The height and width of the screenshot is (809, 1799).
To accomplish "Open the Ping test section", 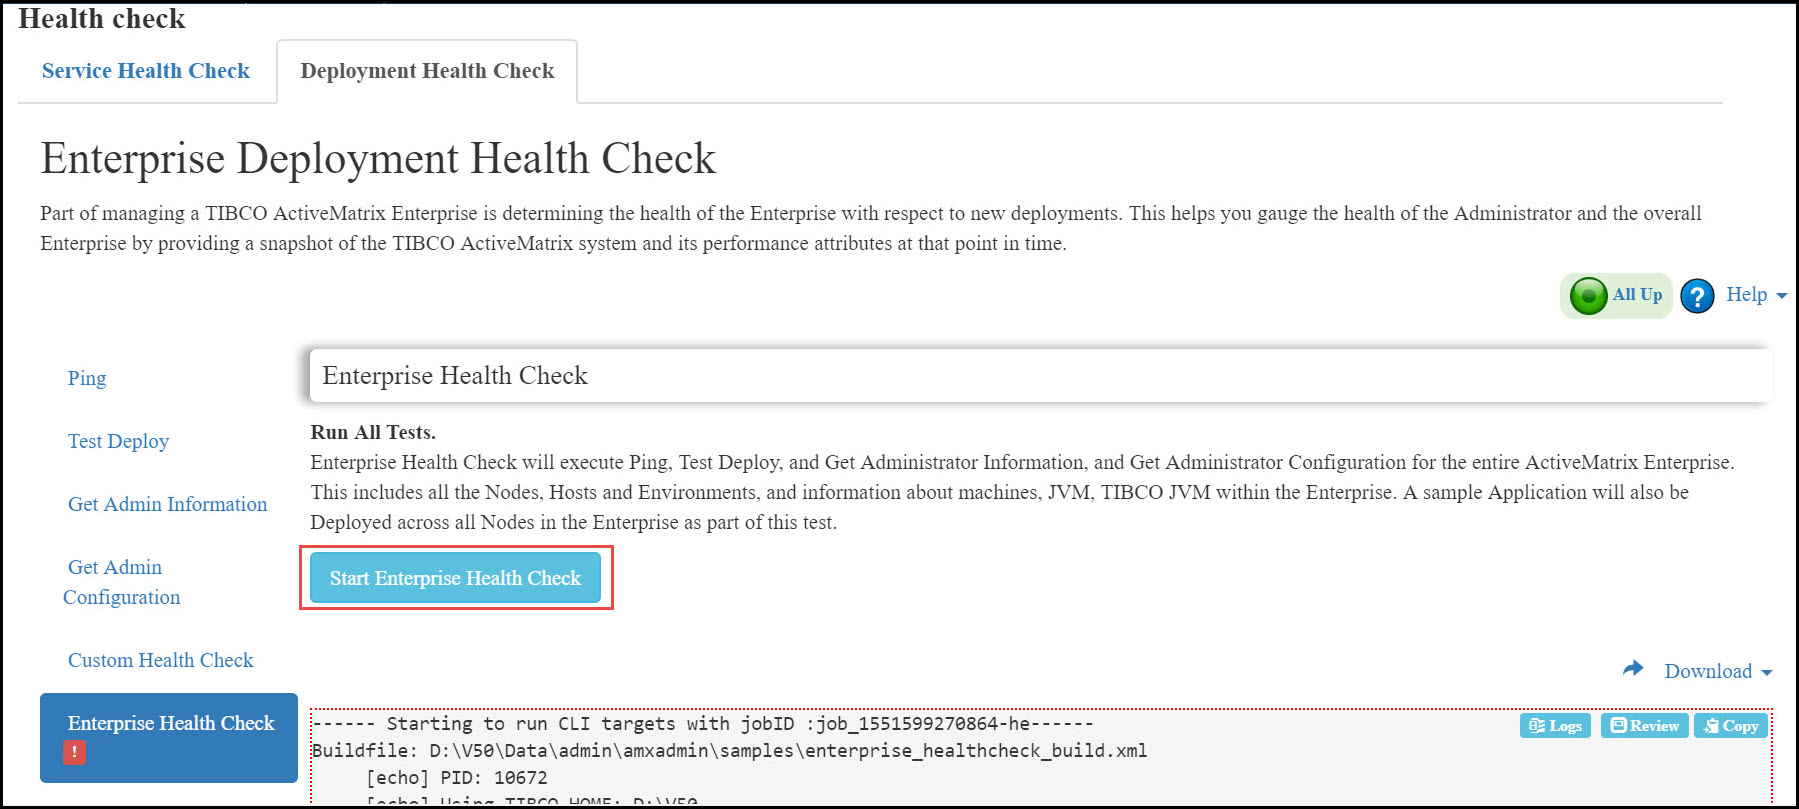I will (x=87, y=378).
